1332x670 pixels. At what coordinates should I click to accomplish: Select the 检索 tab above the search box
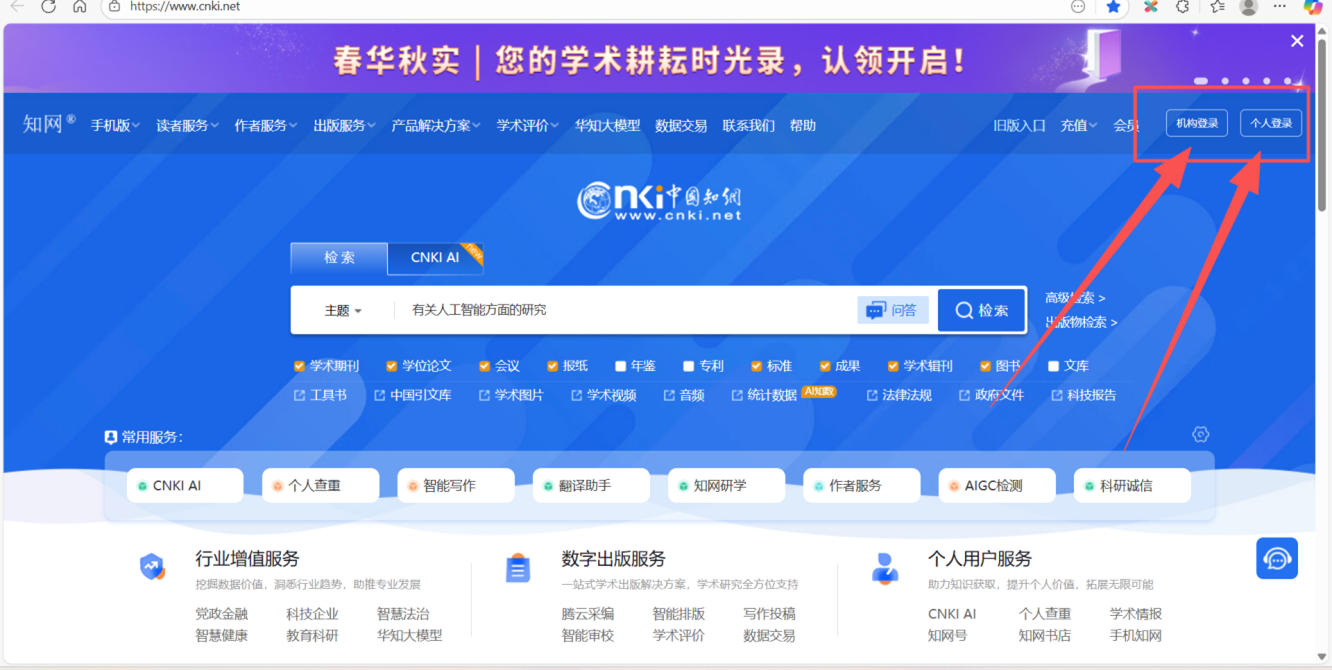339,257
